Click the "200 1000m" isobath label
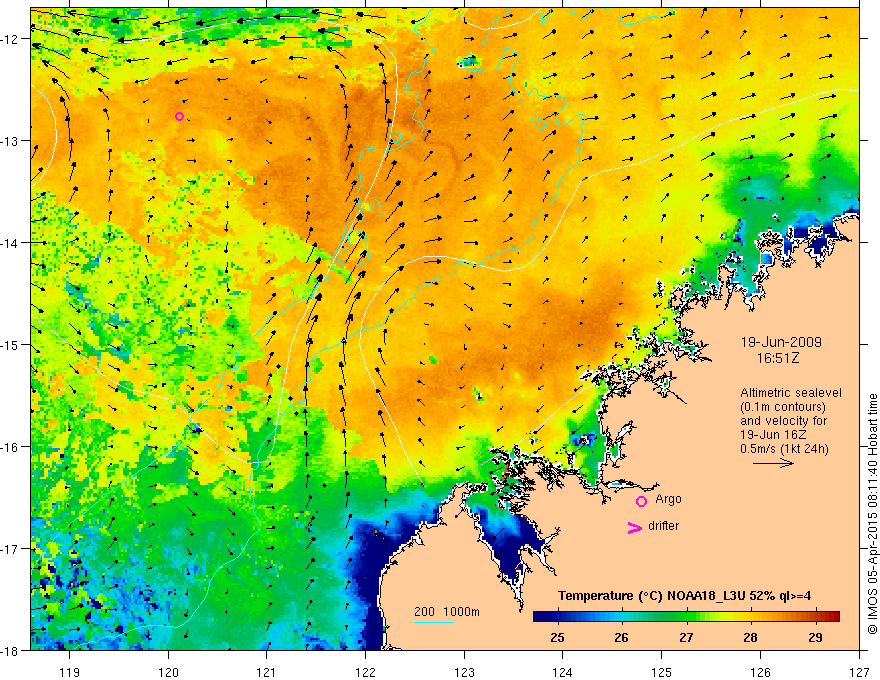This screenshot has height=680, width=880. 447,612
